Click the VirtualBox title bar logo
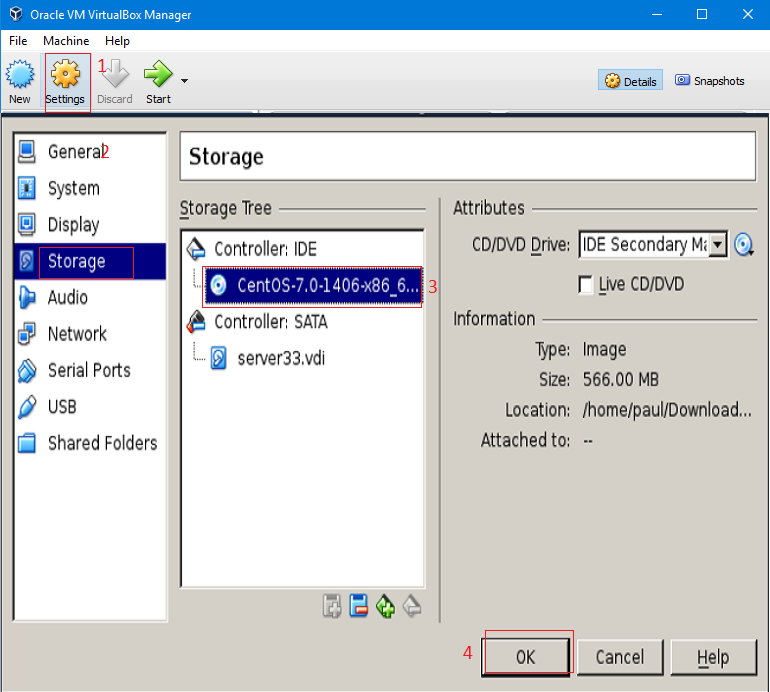 [16, 14]
